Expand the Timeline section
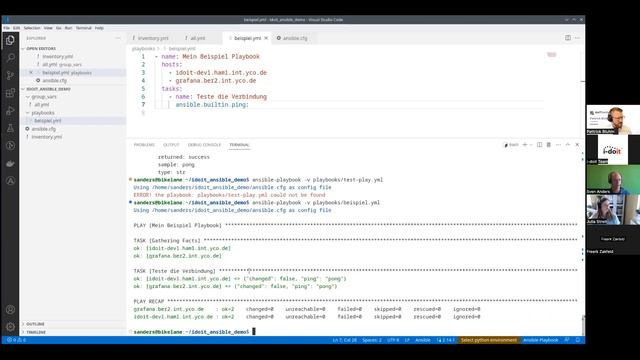 pyautogui.click(x=36, y=332)
